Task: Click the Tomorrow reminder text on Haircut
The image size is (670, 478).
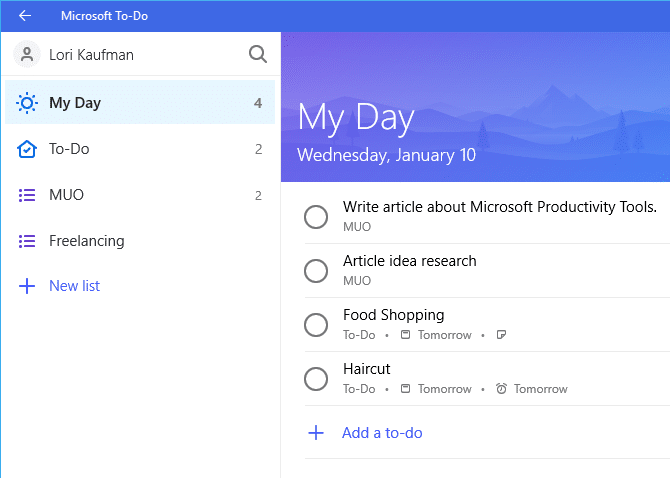Action: [x=541, y=389]
